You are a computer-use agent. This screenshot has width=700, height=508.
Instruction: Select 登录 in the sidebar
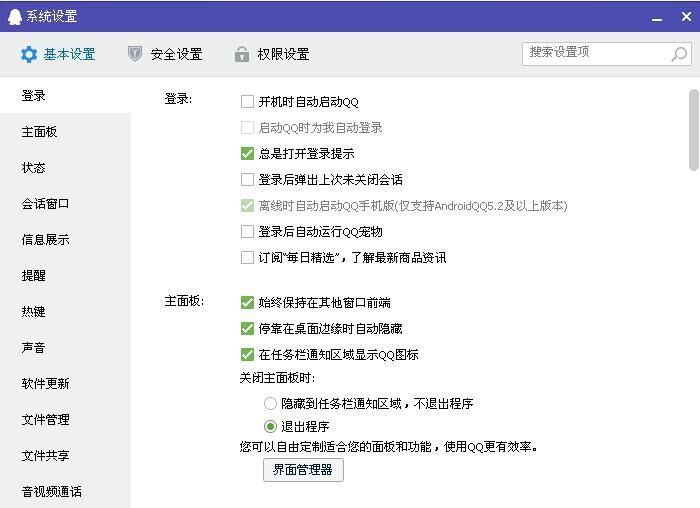[65, 96]
